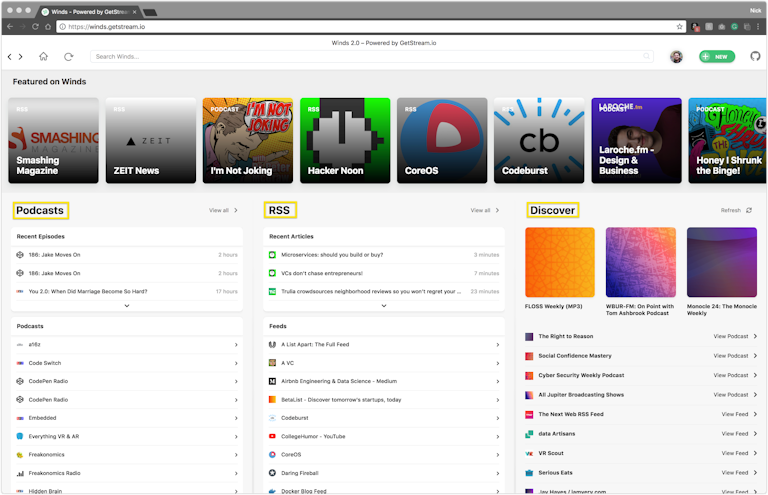Open the Codeburst featured card

click(539, 141)
